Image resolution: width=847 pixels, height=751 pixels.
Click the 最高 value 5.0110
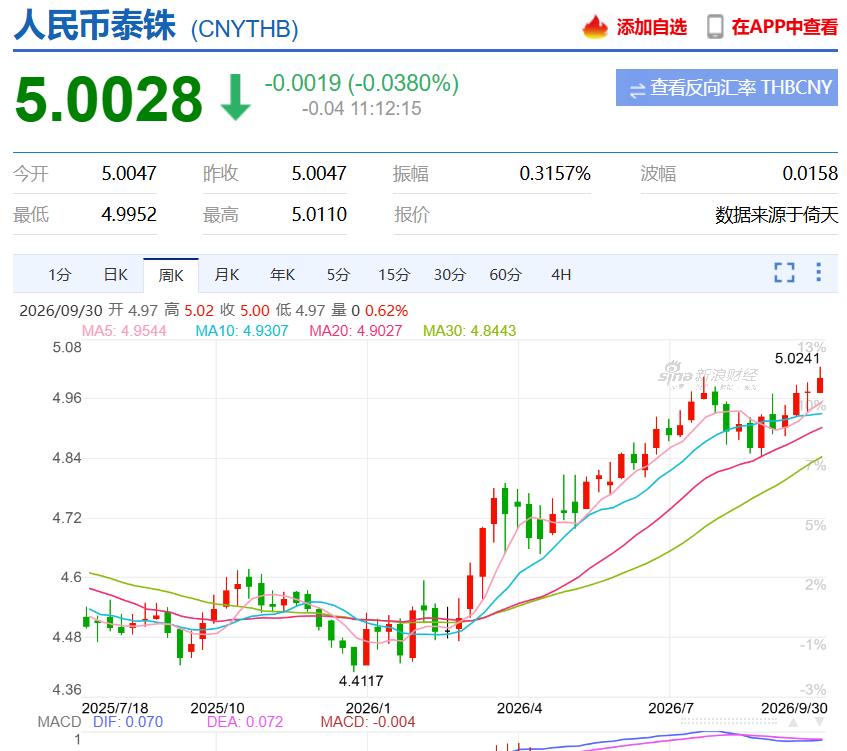(319, 214)
